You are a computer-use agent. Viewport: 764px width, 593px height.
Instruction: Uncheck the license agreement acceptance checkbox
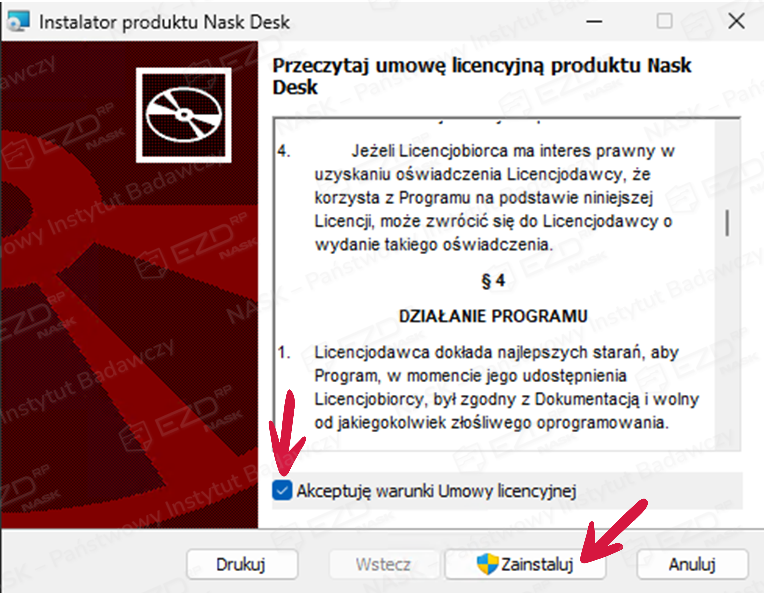(282, 490)
